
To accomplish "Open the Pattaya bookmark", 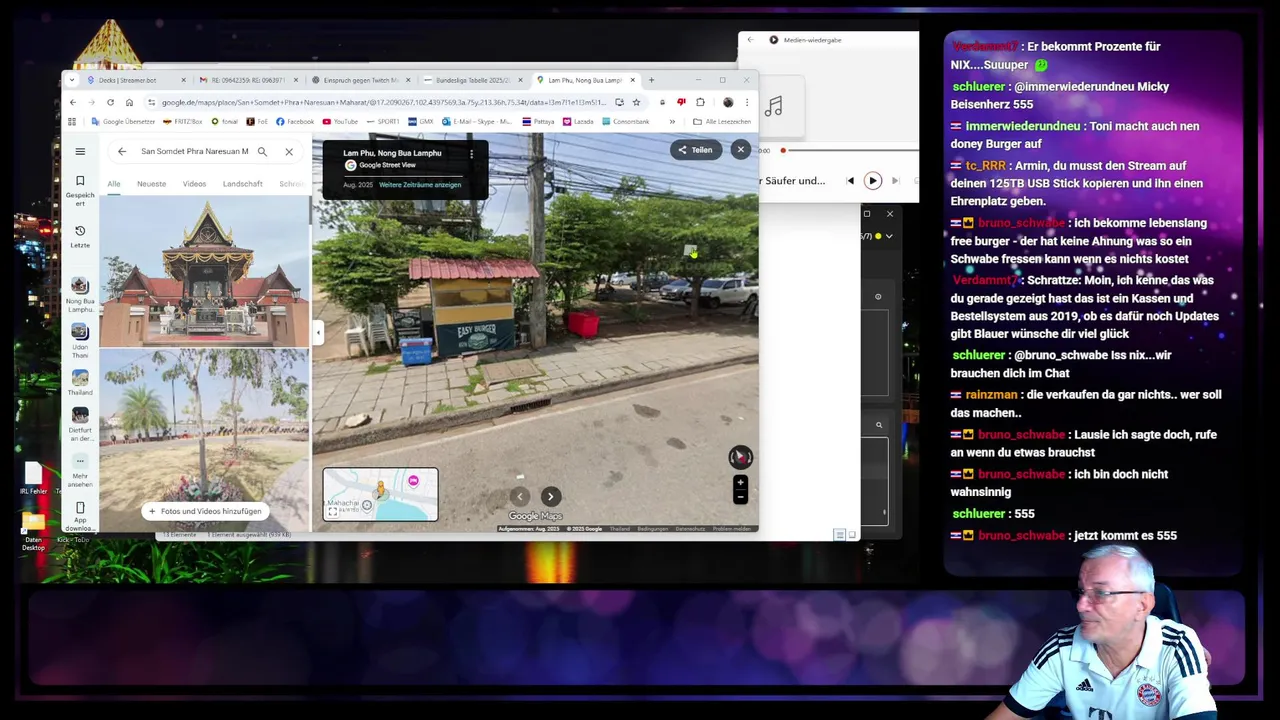I will click(x=538, y=122).
